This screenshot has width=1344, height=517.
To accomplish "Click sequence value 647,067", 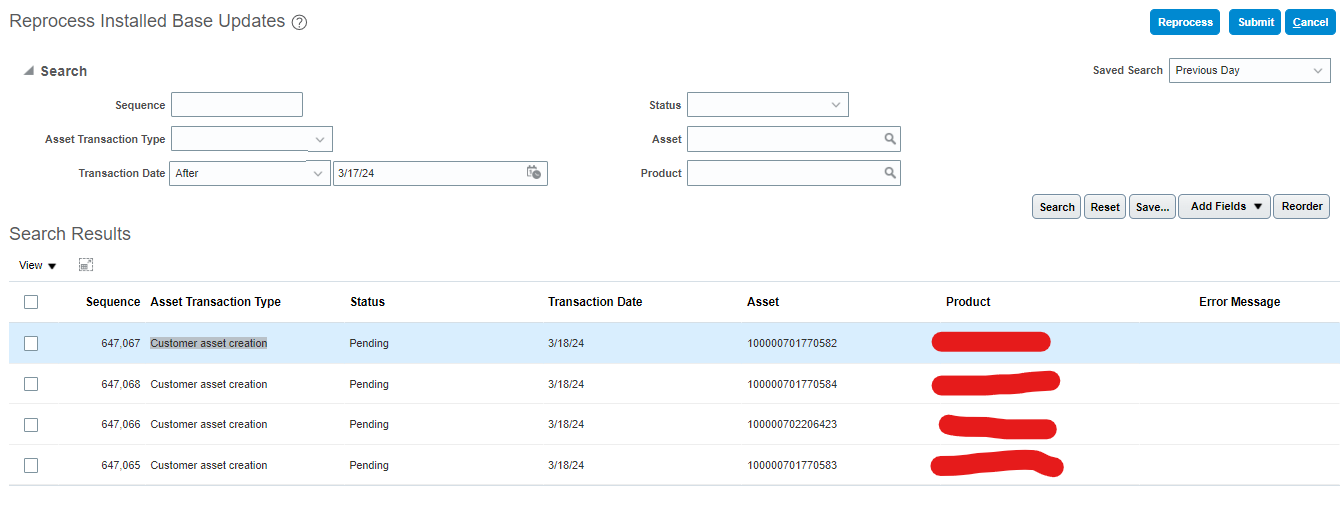I will coord(121,343).
